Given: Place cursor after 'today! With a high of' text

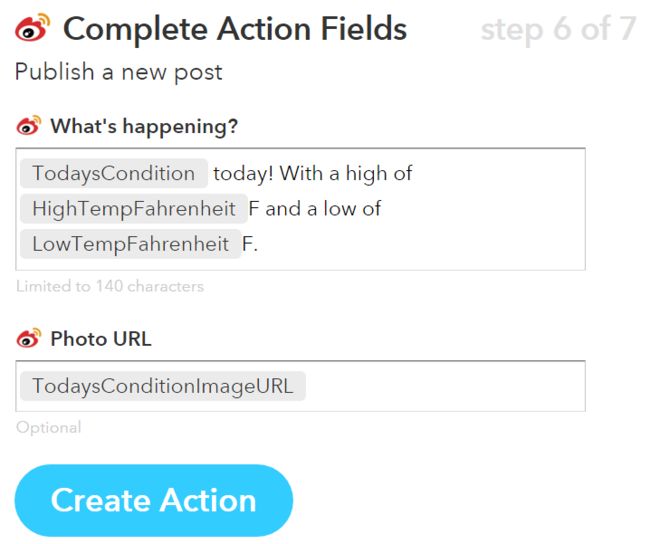Looking at the screenshot, I should (x=413, y=173).
